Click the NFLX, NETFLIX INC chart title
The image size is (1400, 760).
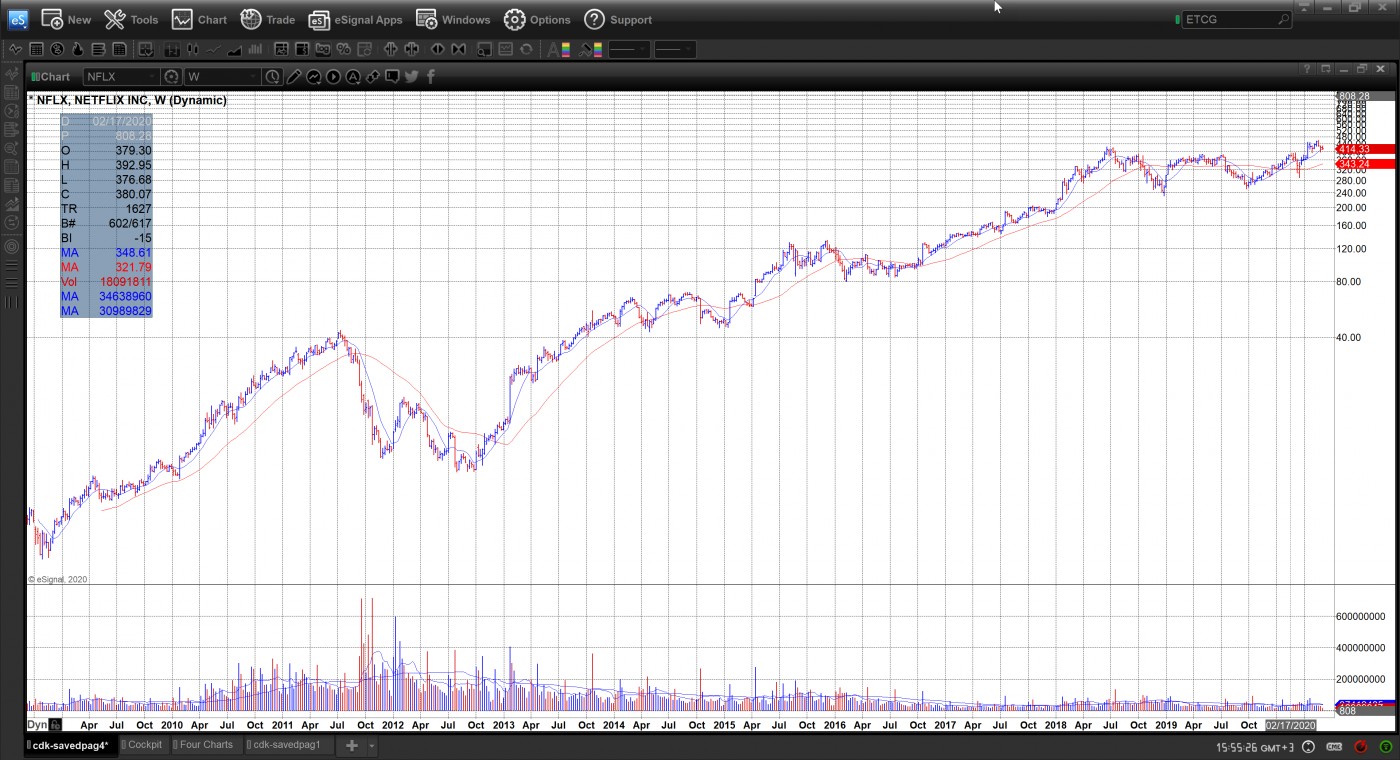click(x=132, y=100)
